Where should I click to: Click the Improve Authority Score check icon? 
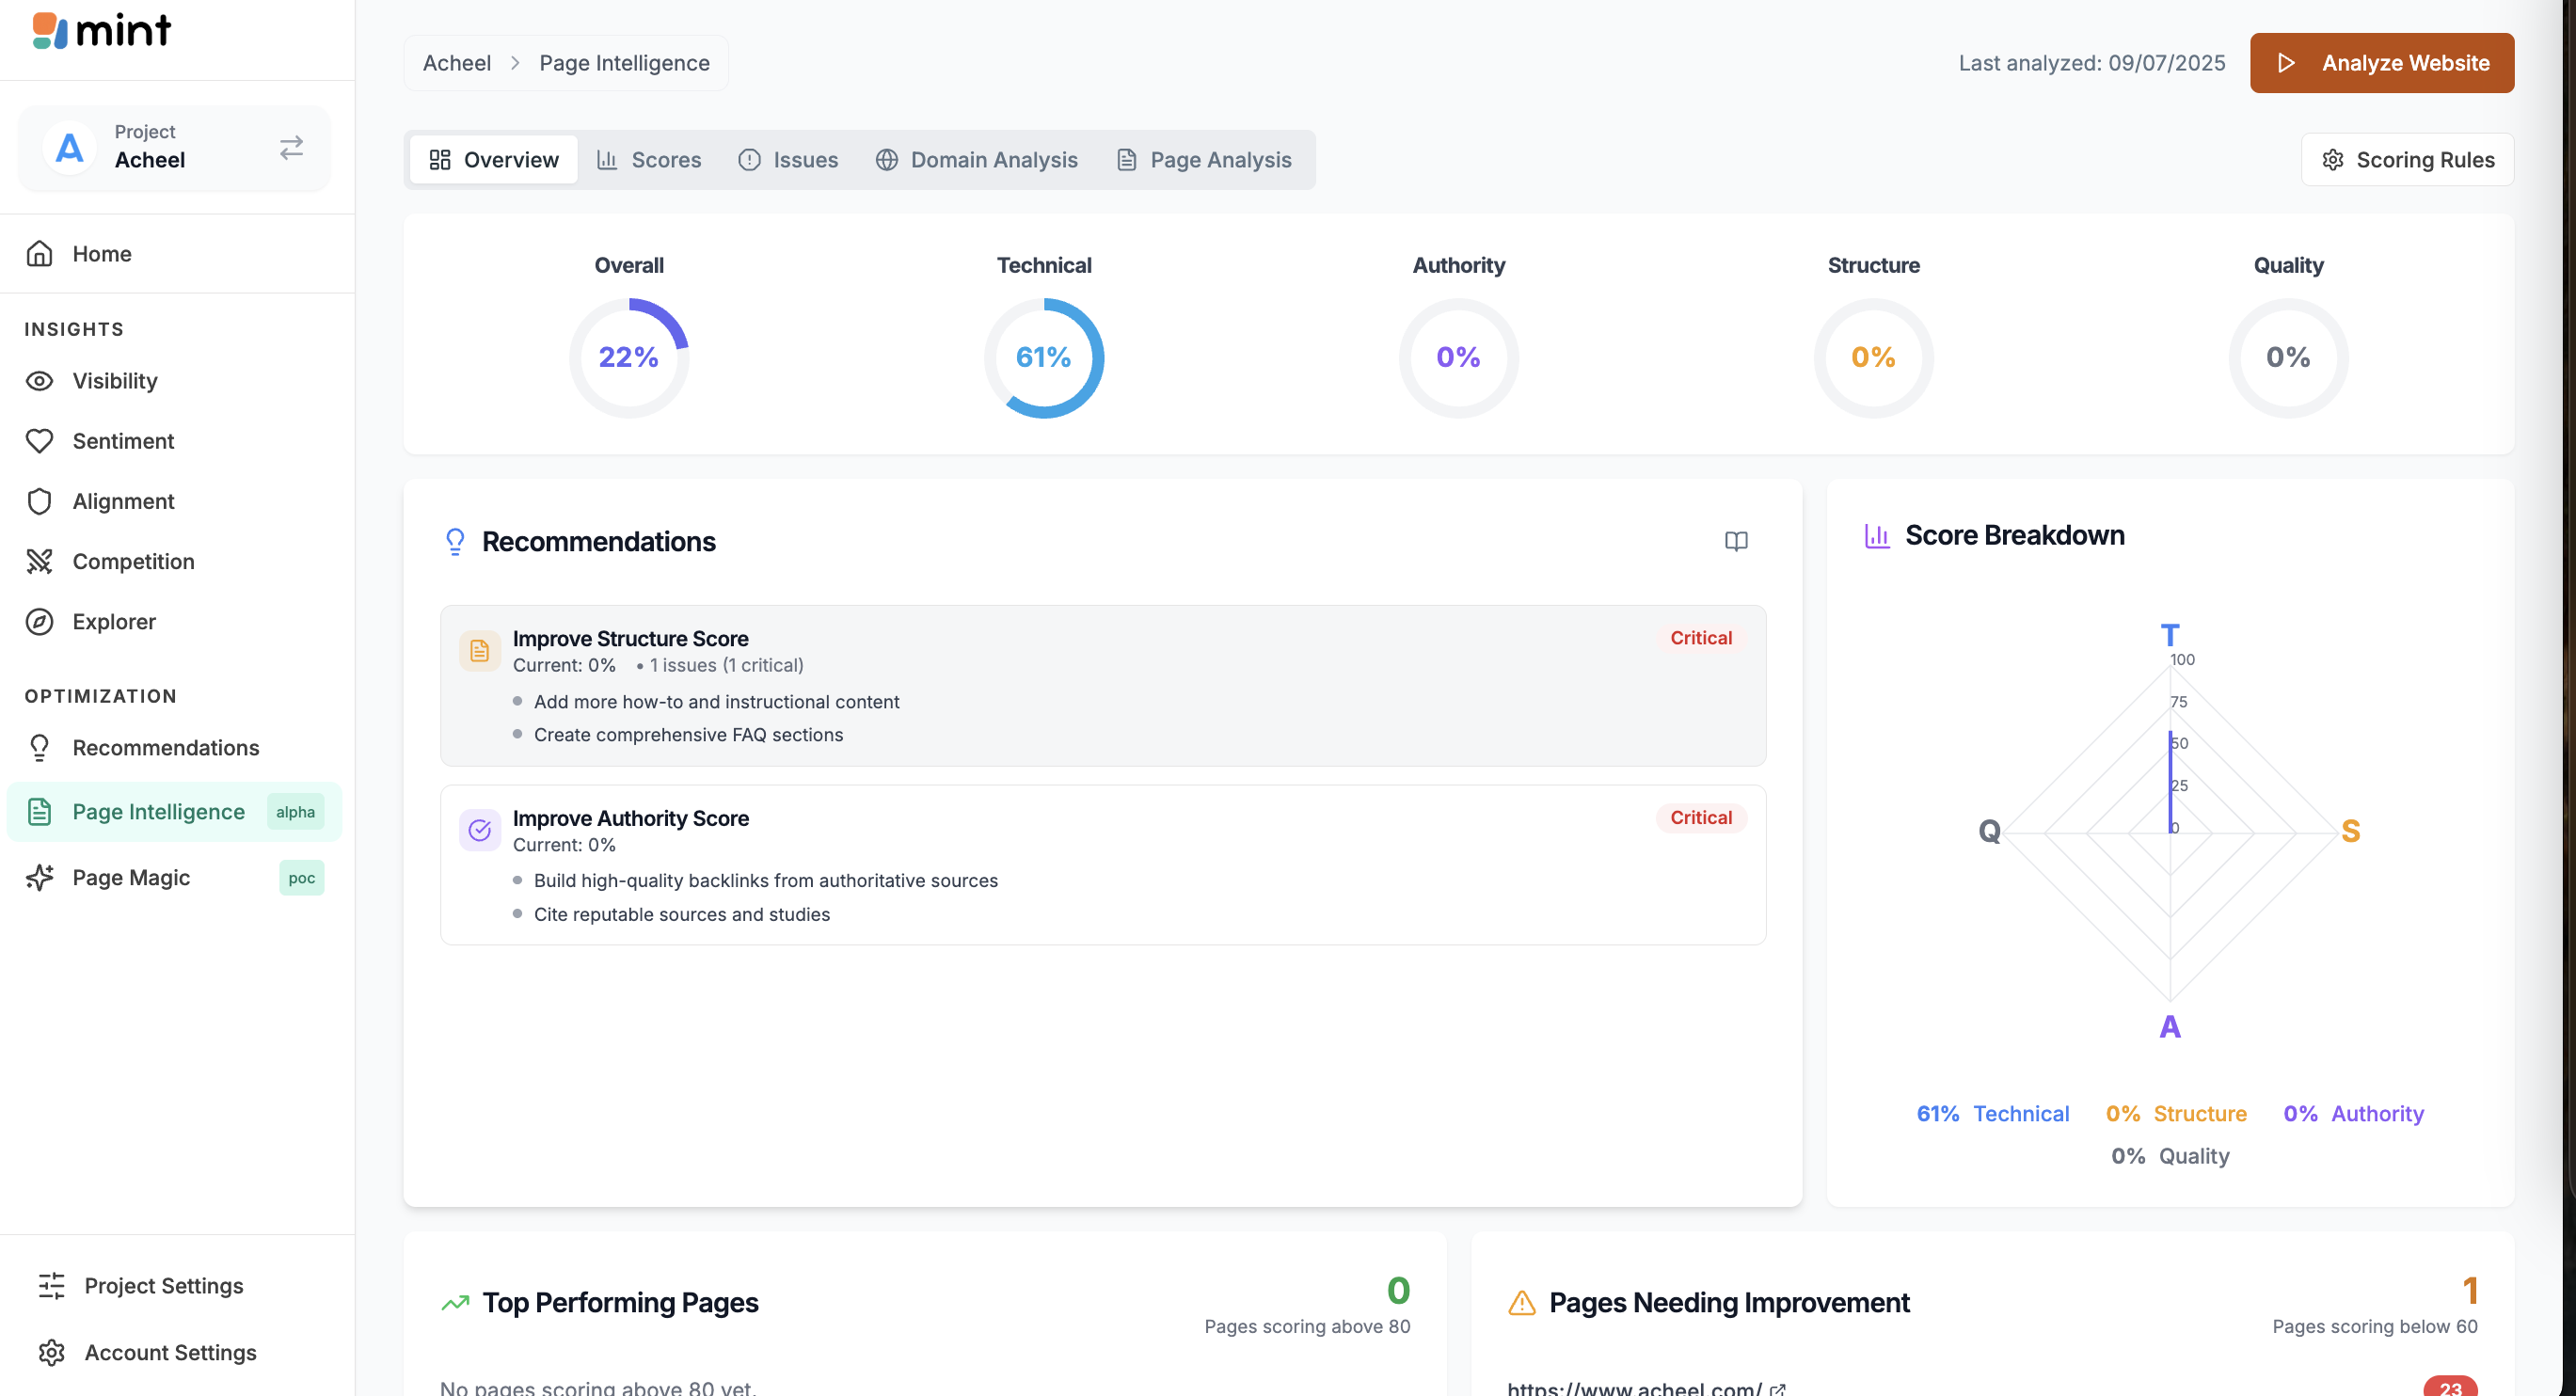[x=479, y=830]
